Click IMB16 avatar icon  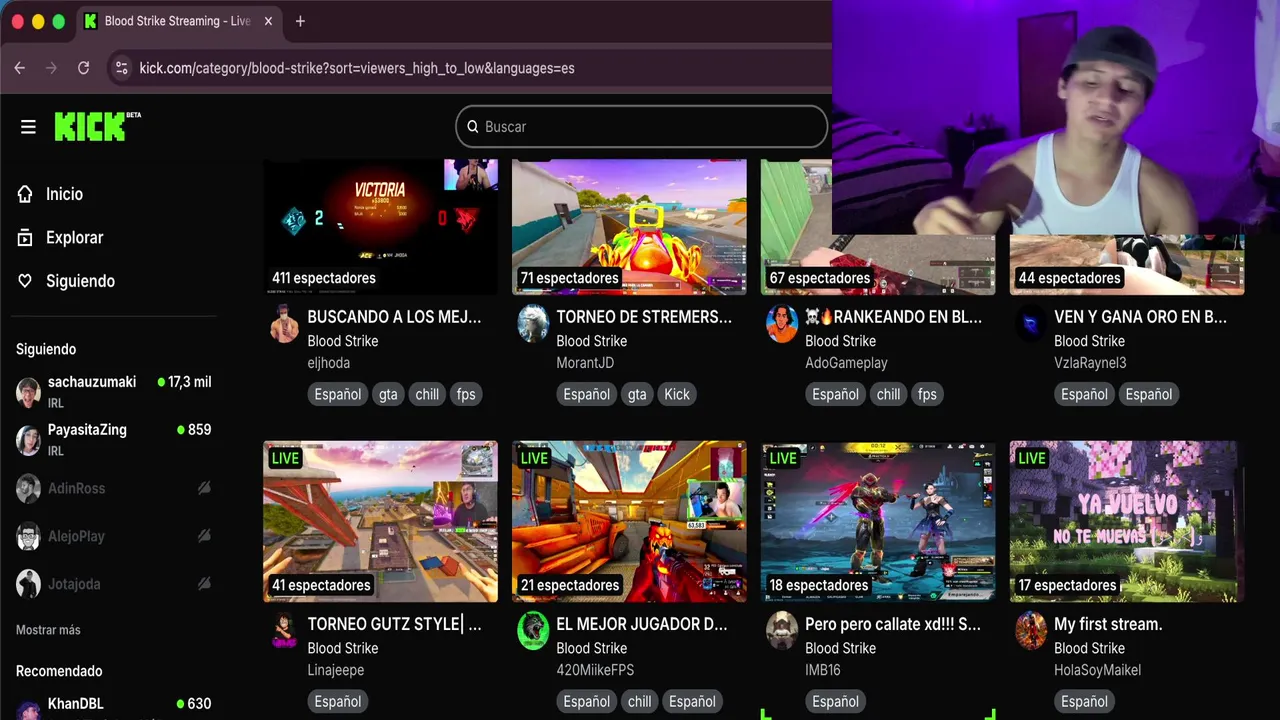pyautogui.click(x=782, y=631)
